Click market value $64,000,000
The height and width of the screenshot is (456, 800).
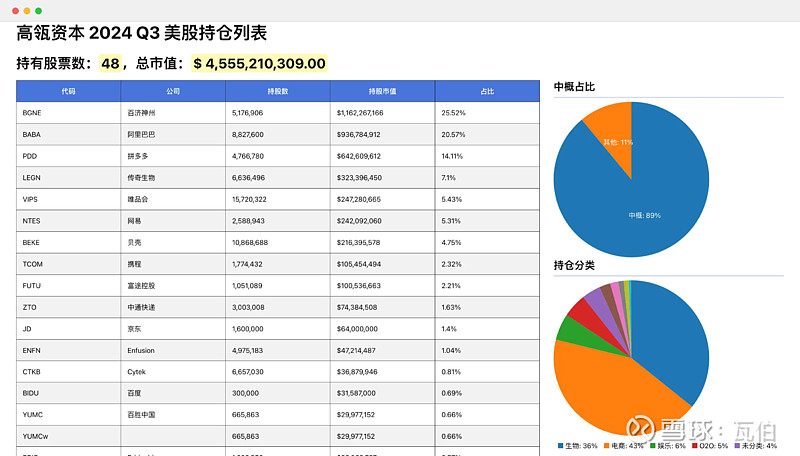point(357,329)
